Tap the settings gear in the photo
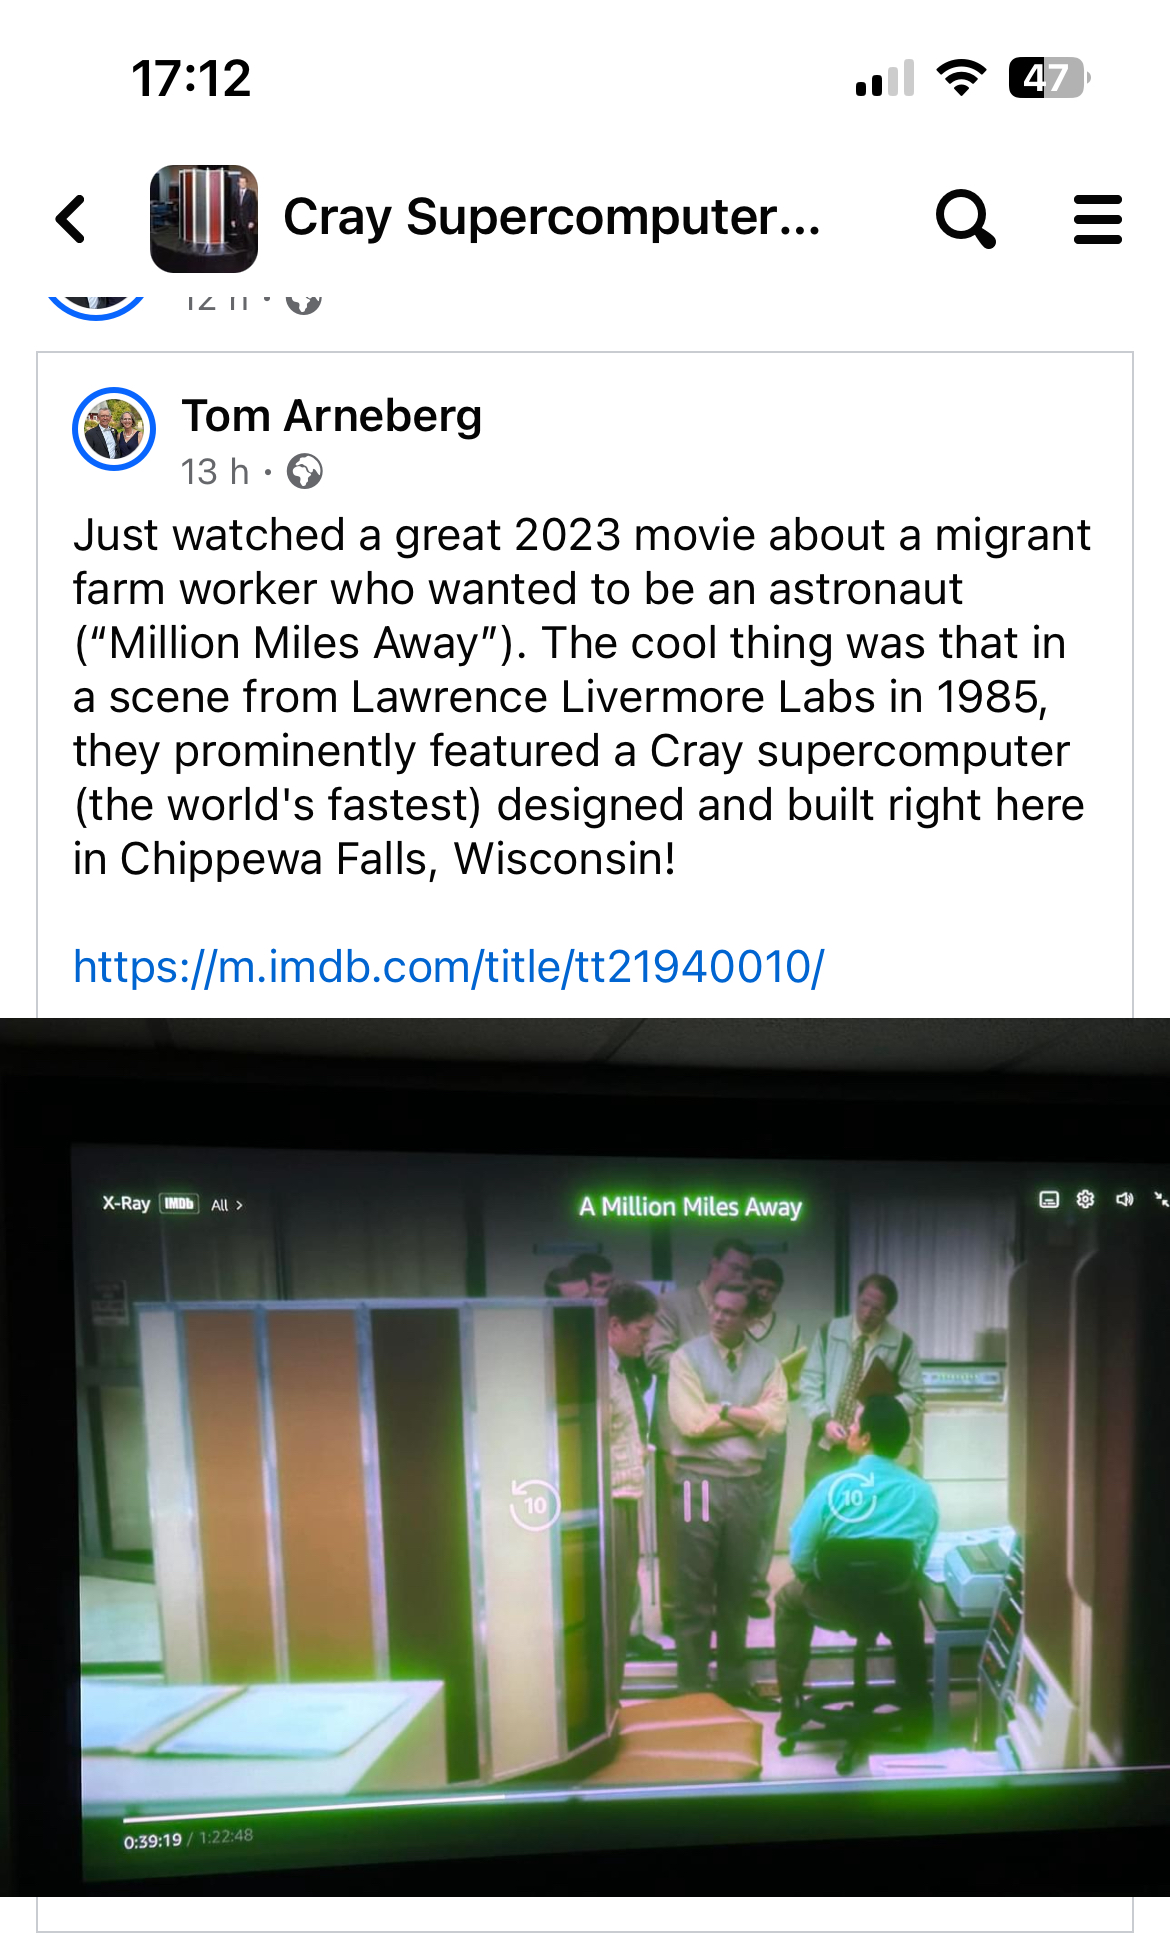Viewport: 1170px width, 1942px height. point(1086,1198)
